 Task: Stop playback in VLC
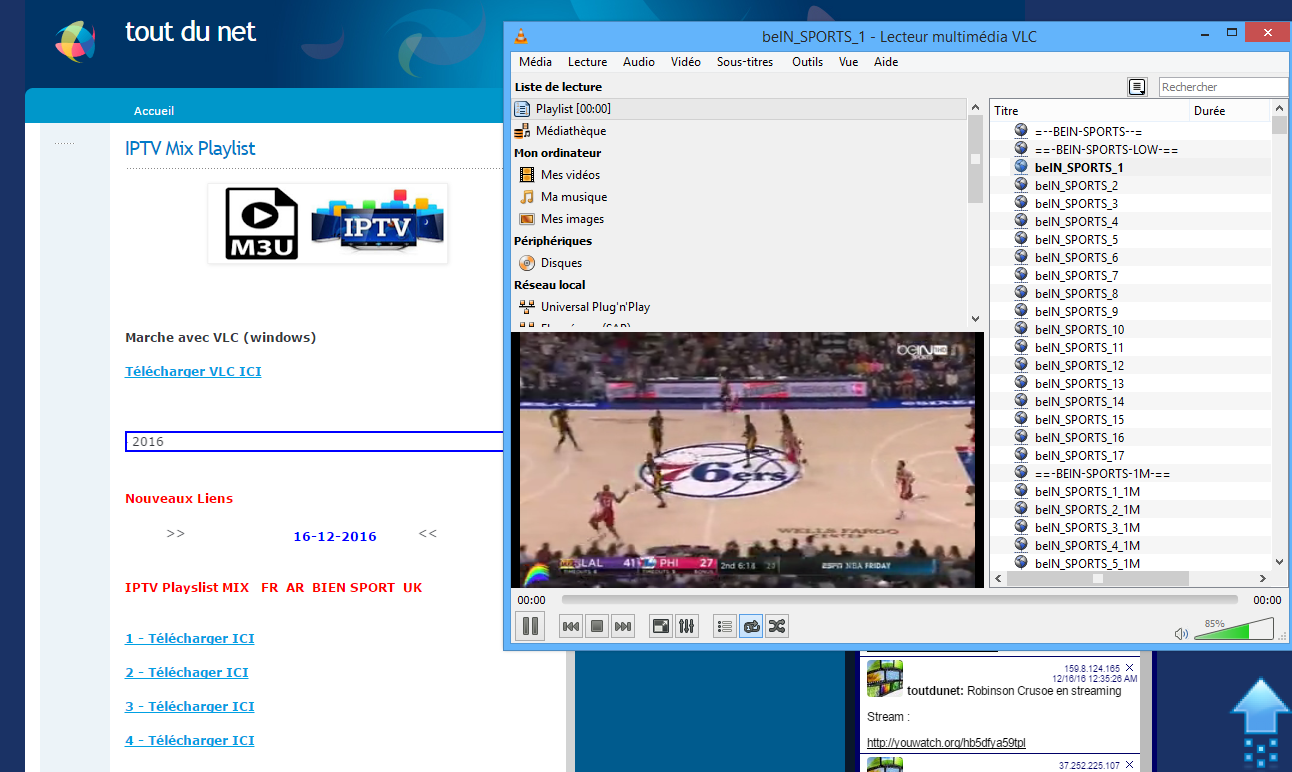point(597,627)
